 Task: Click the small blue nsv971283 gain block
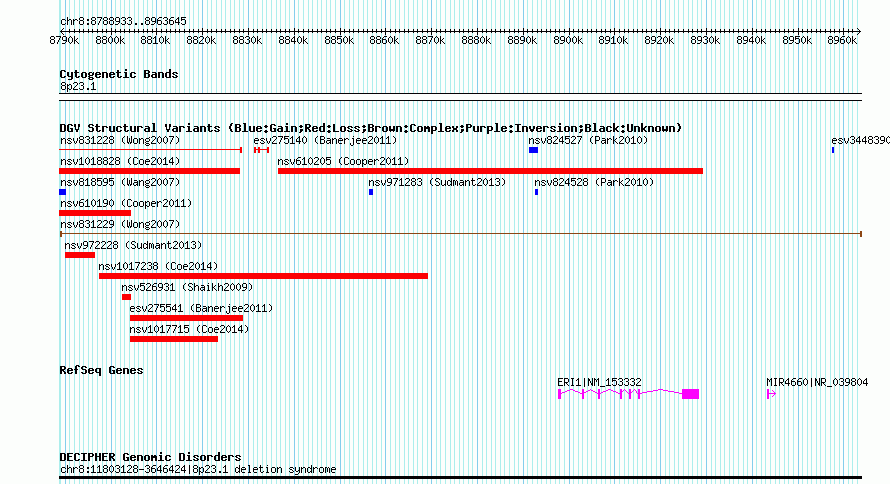tap(371, 192)
